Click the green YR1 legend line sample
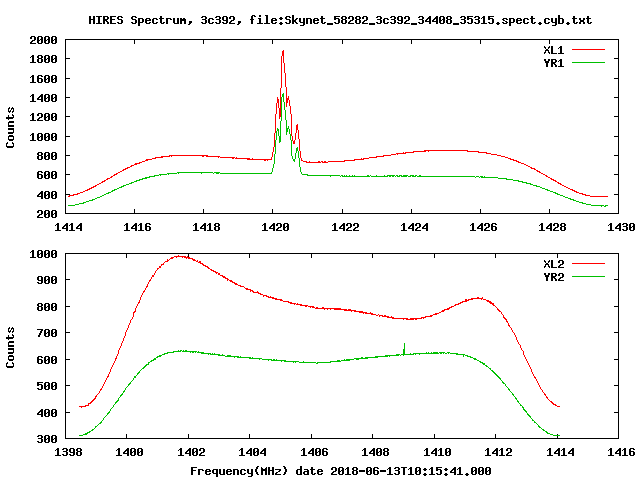Screen dimensions: 640x480 [588, 63]
